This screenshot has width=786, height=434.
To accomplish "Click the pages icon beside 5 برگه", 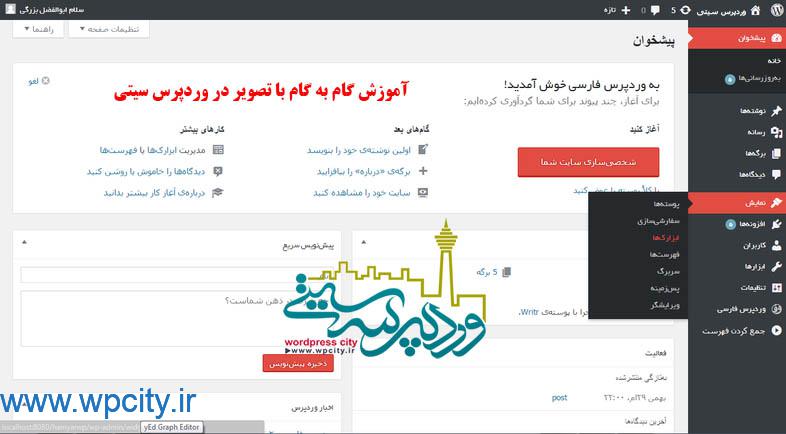I will tap(506, 272).
